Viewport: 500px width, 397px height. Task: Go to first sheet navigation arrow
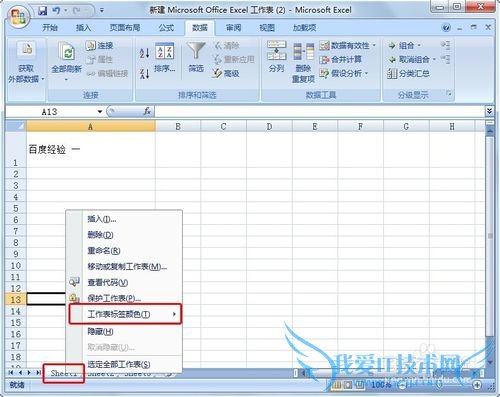click(11, 373)
